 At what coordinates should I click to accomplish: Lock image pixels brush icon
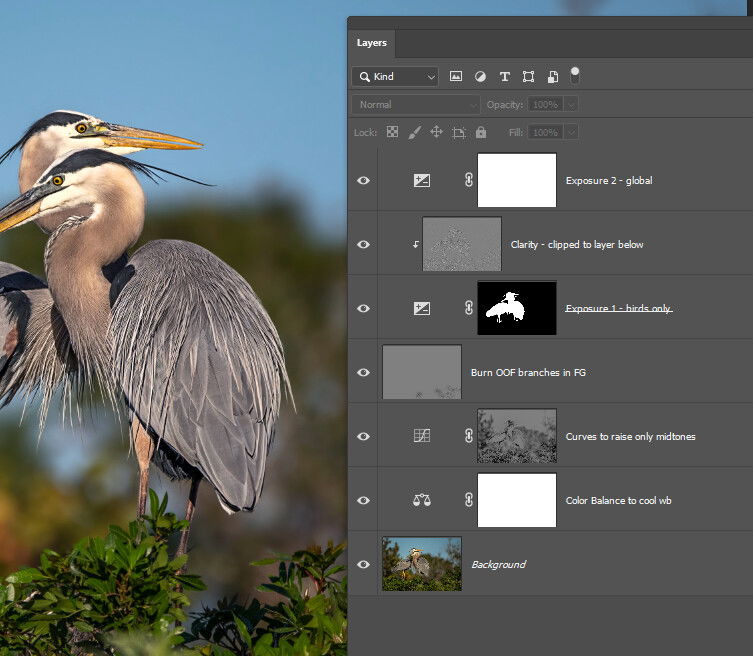click(x=415, y=133)
